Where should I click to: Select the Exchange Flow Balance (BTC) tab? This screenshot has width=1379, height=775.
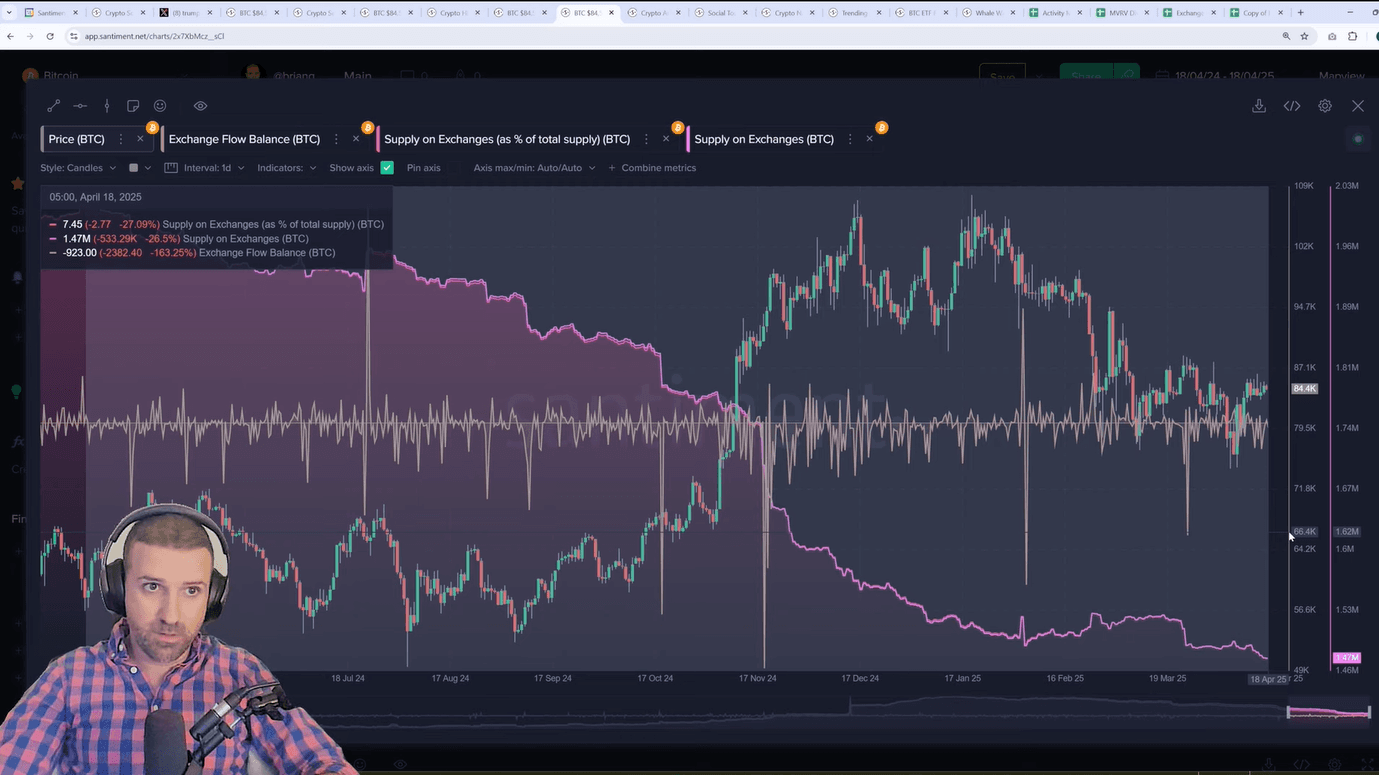coord(244,139)
